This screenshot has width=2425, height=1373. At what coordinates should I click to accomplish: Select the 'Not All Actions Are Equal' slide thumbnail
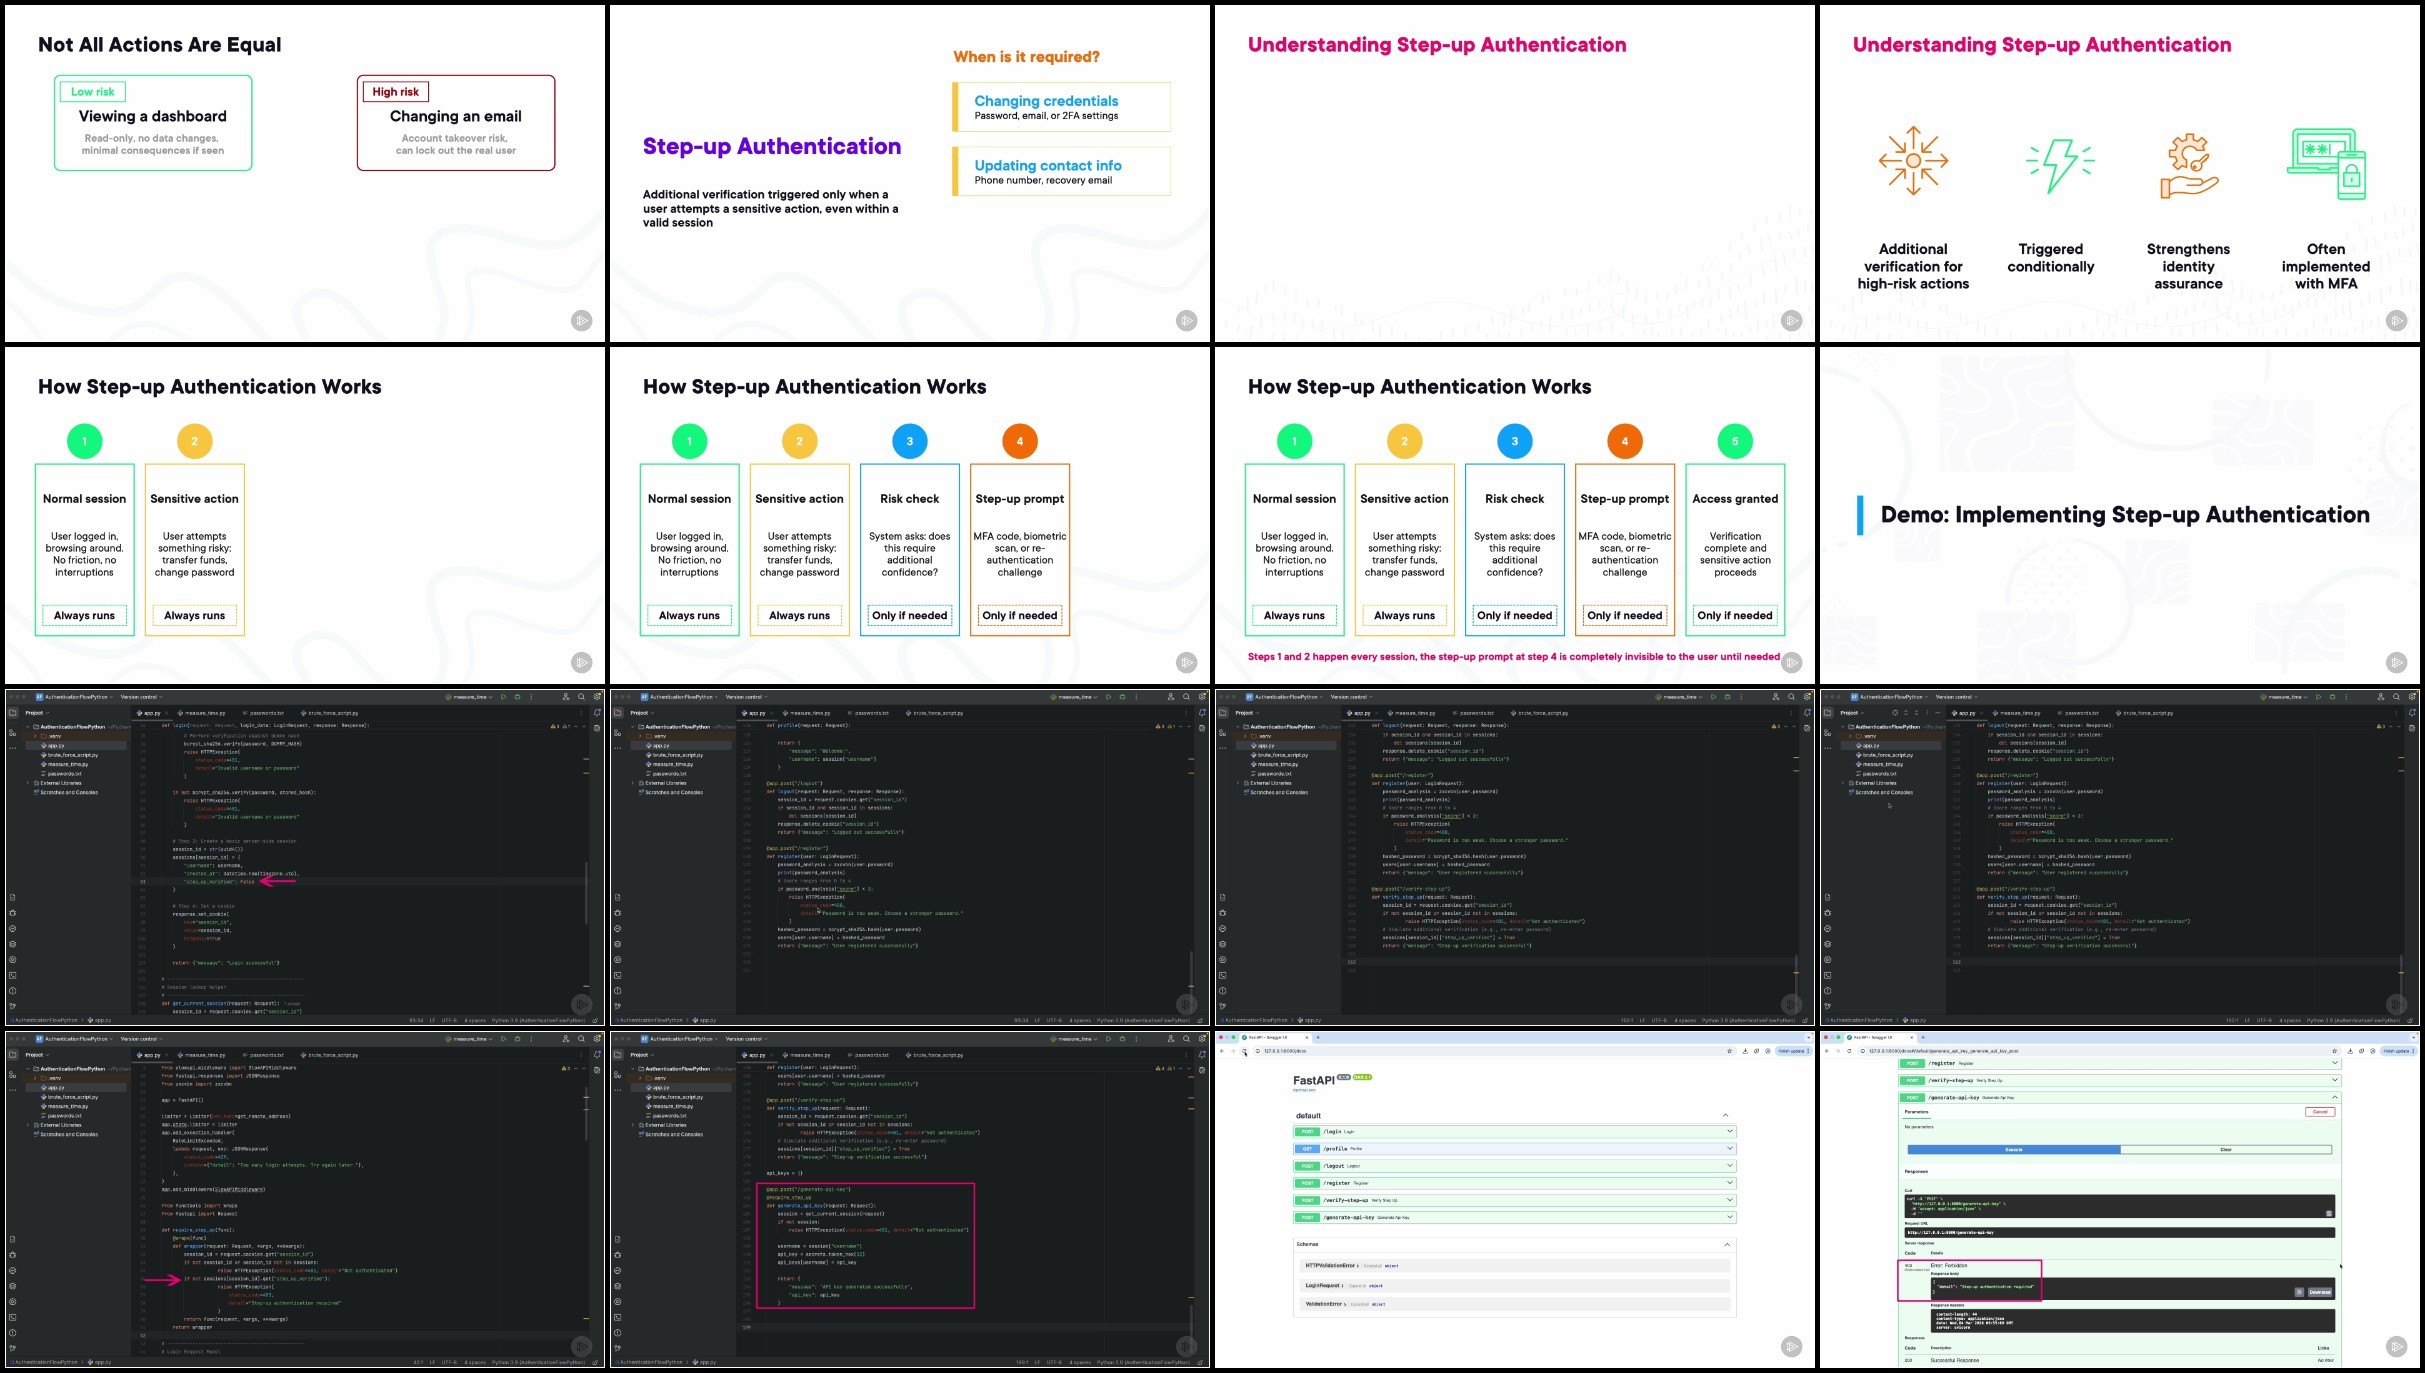pyautogui.click(x=304, y=174)
